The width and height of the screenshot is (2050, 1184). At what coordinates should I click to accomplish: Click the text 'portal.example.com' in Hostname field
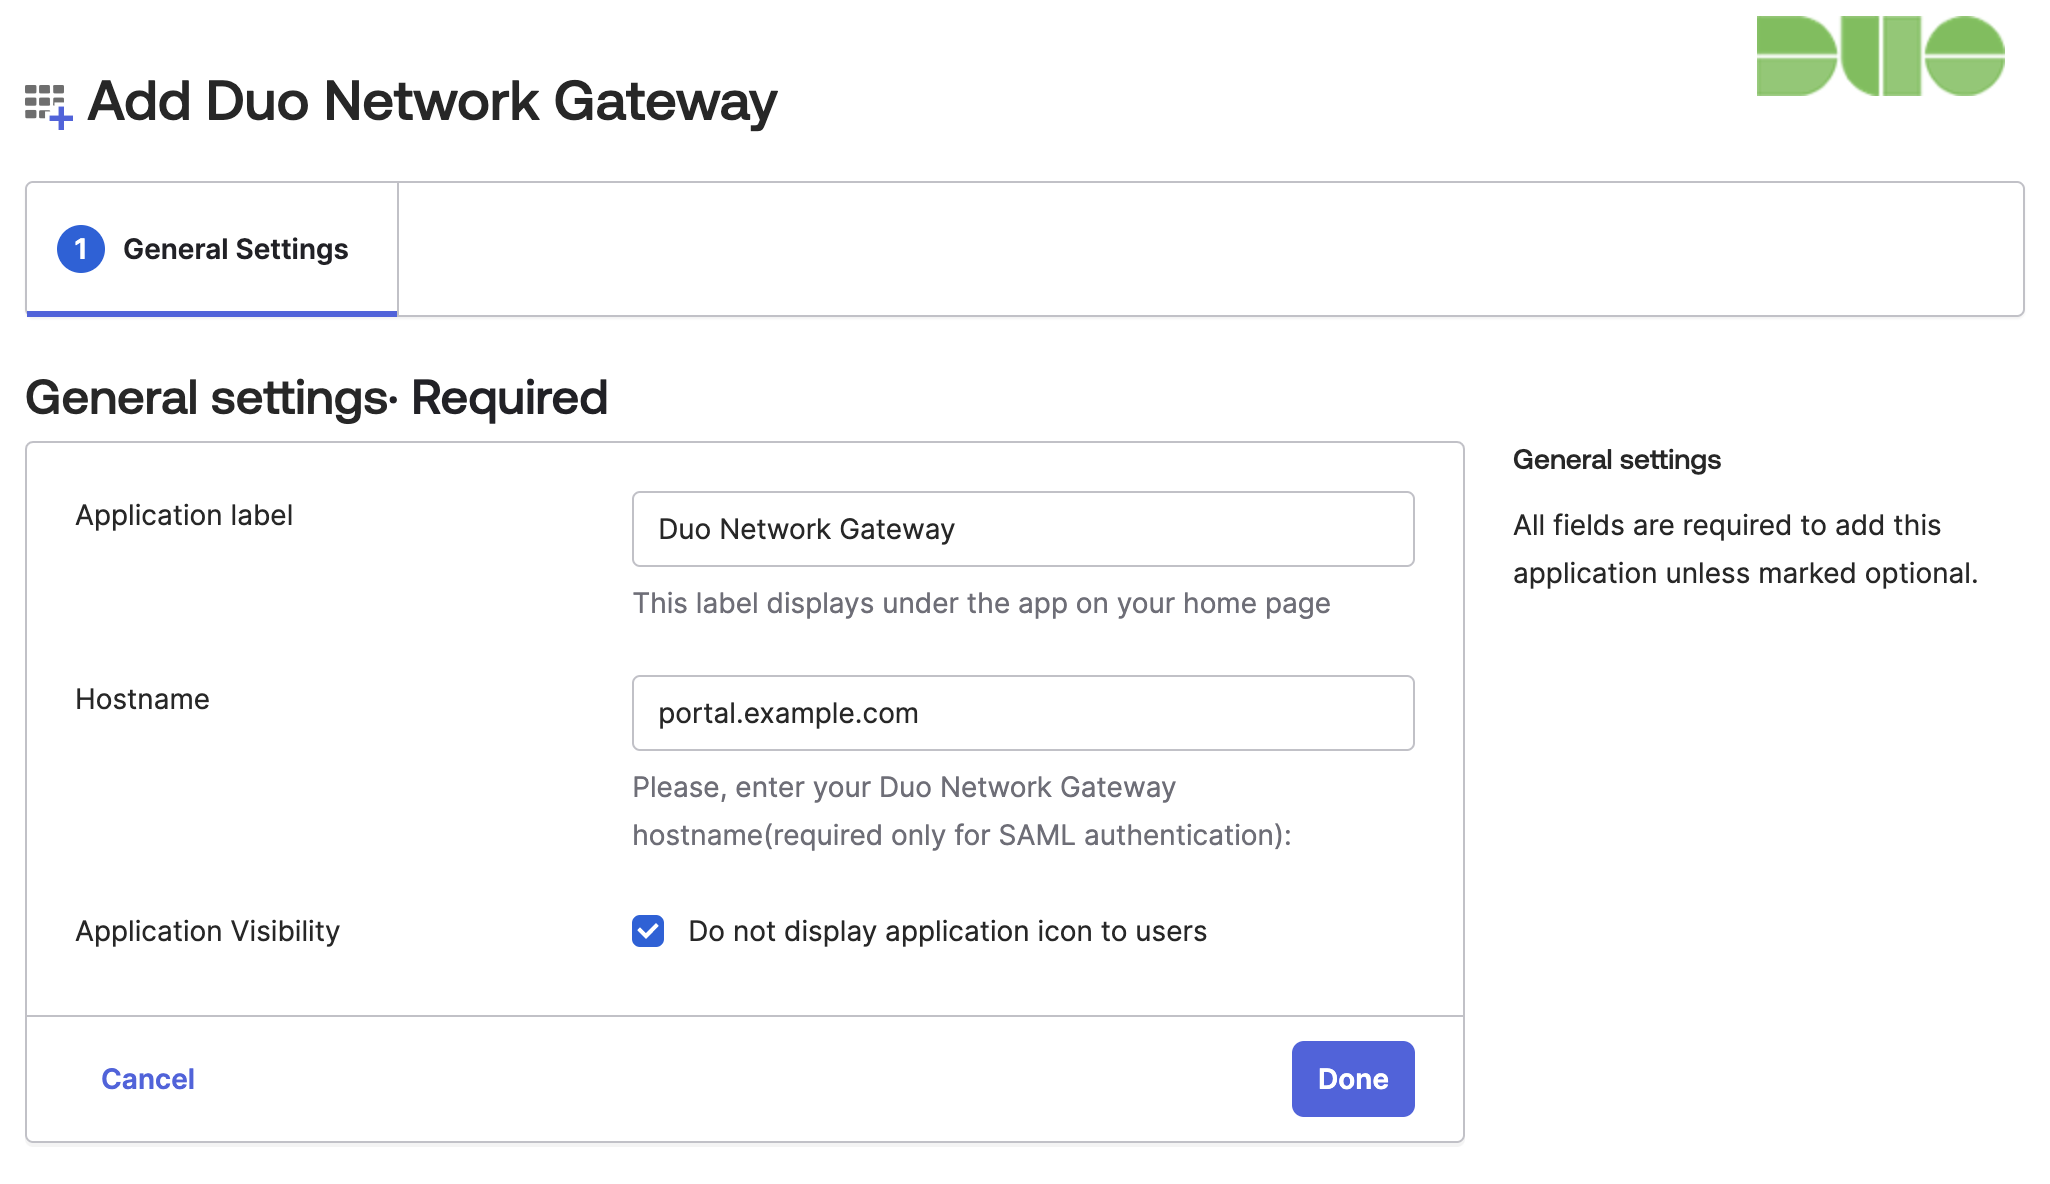tap(787, 712)
